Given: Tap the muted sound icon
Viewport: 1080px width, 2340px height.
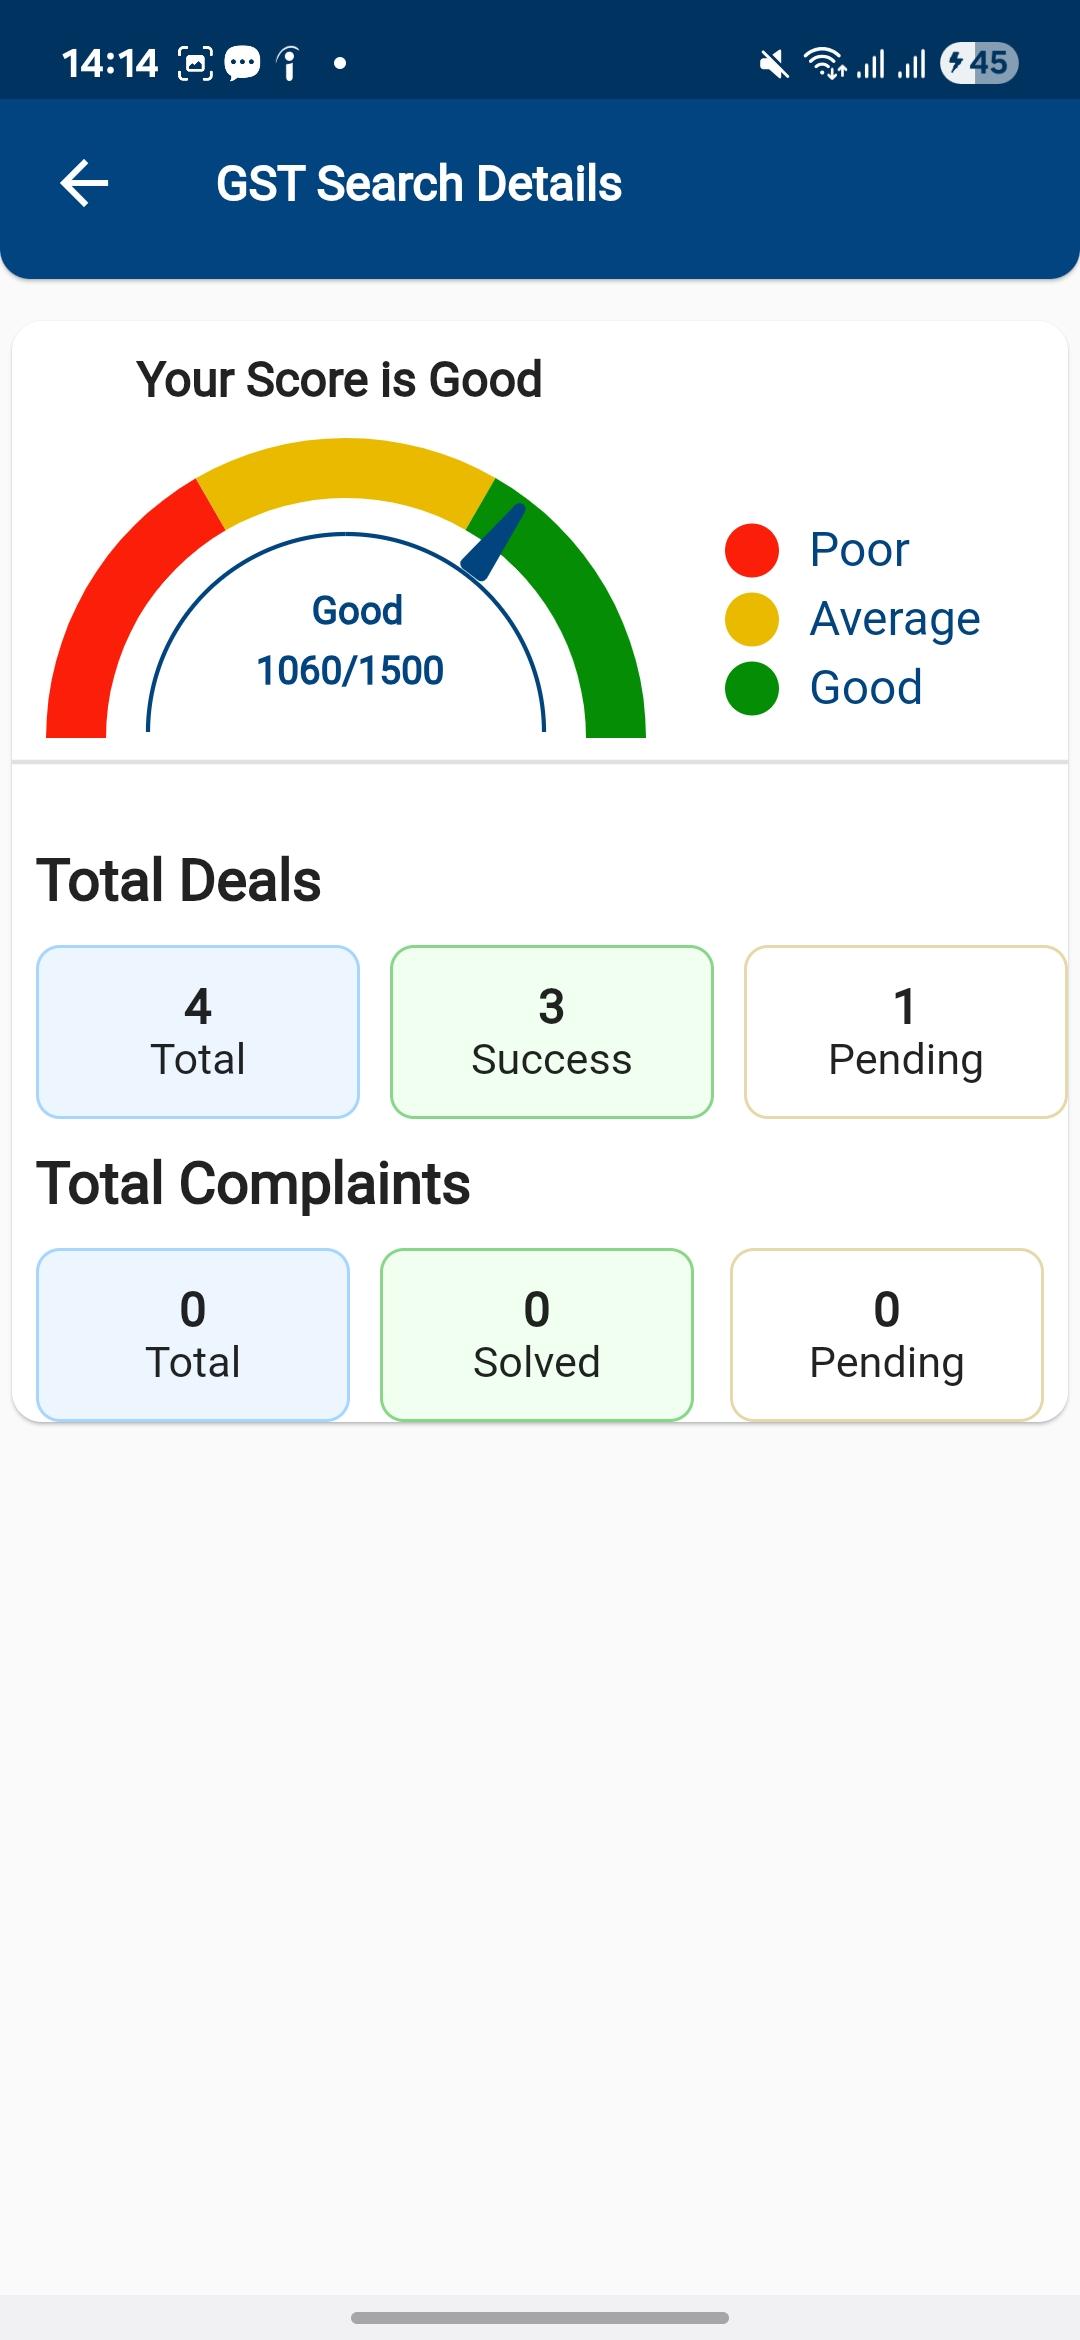Looking at the screenshot, I should click(773, 64).
